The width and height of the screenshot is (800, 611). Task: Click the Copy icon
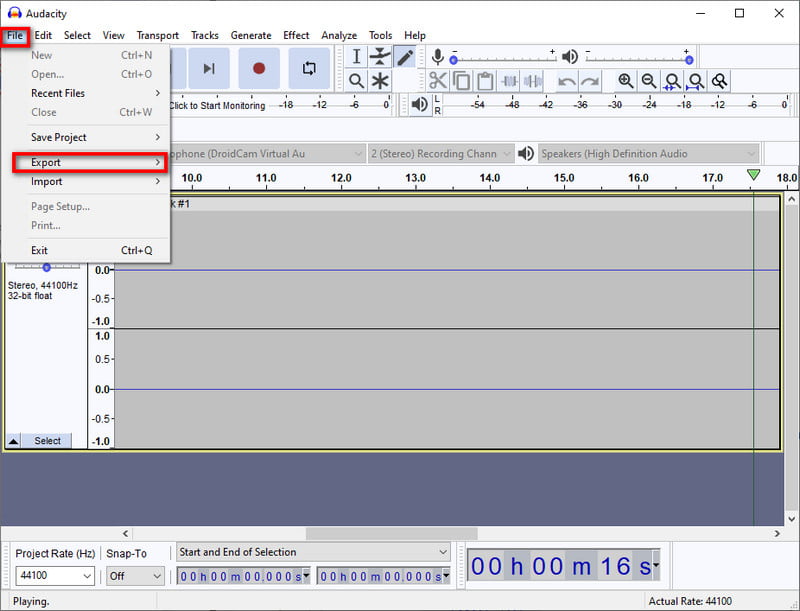[461, 81]
